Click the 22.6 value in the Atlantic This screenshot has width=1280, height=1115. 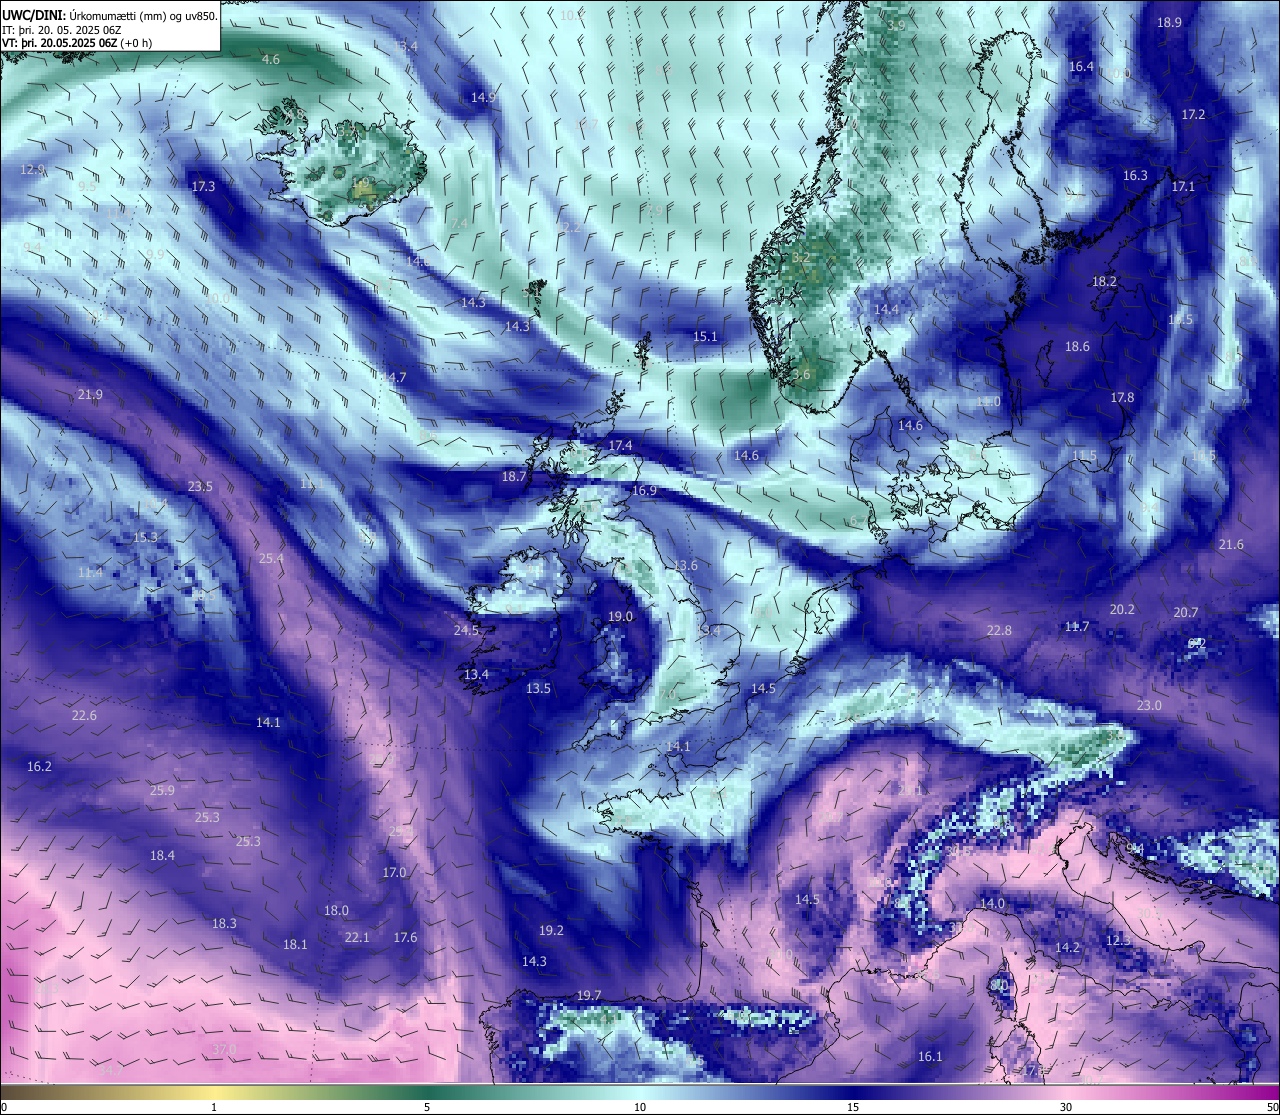[84, 715]
